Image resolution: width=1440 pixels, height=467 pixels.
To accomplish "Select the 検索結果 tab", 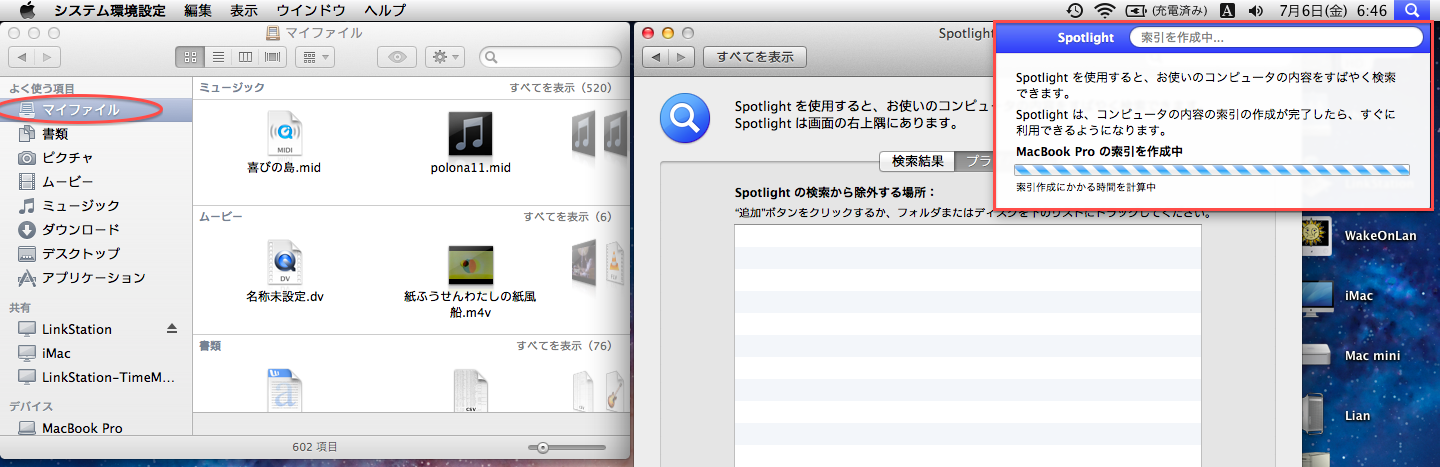I will [x=917, y=161].
